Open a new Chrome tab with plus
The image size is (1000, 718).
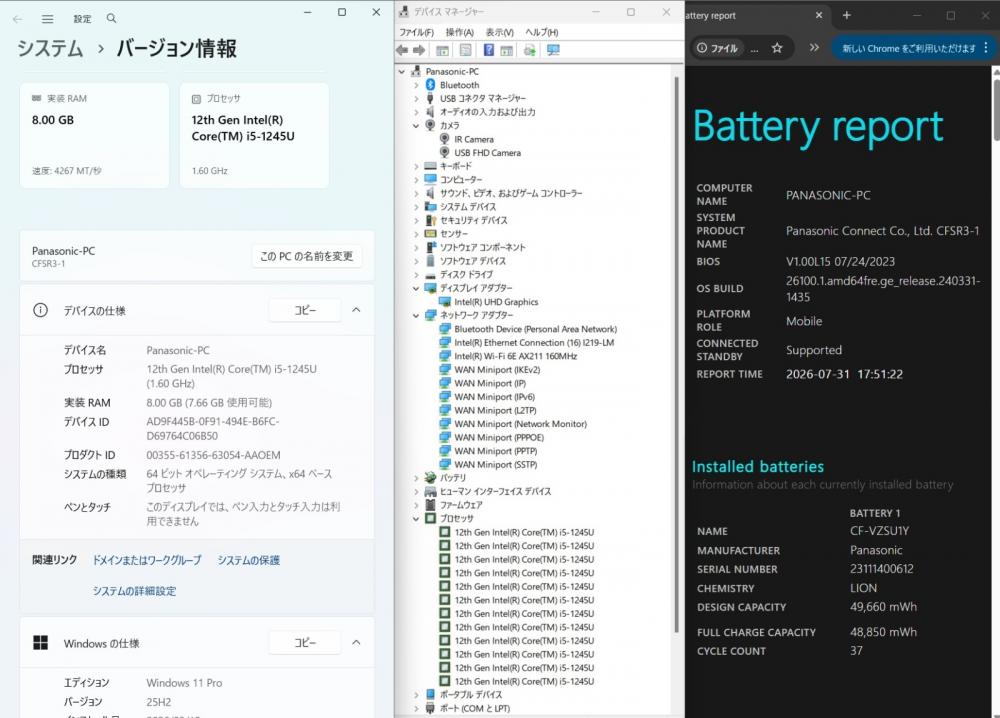click(846, 15)
